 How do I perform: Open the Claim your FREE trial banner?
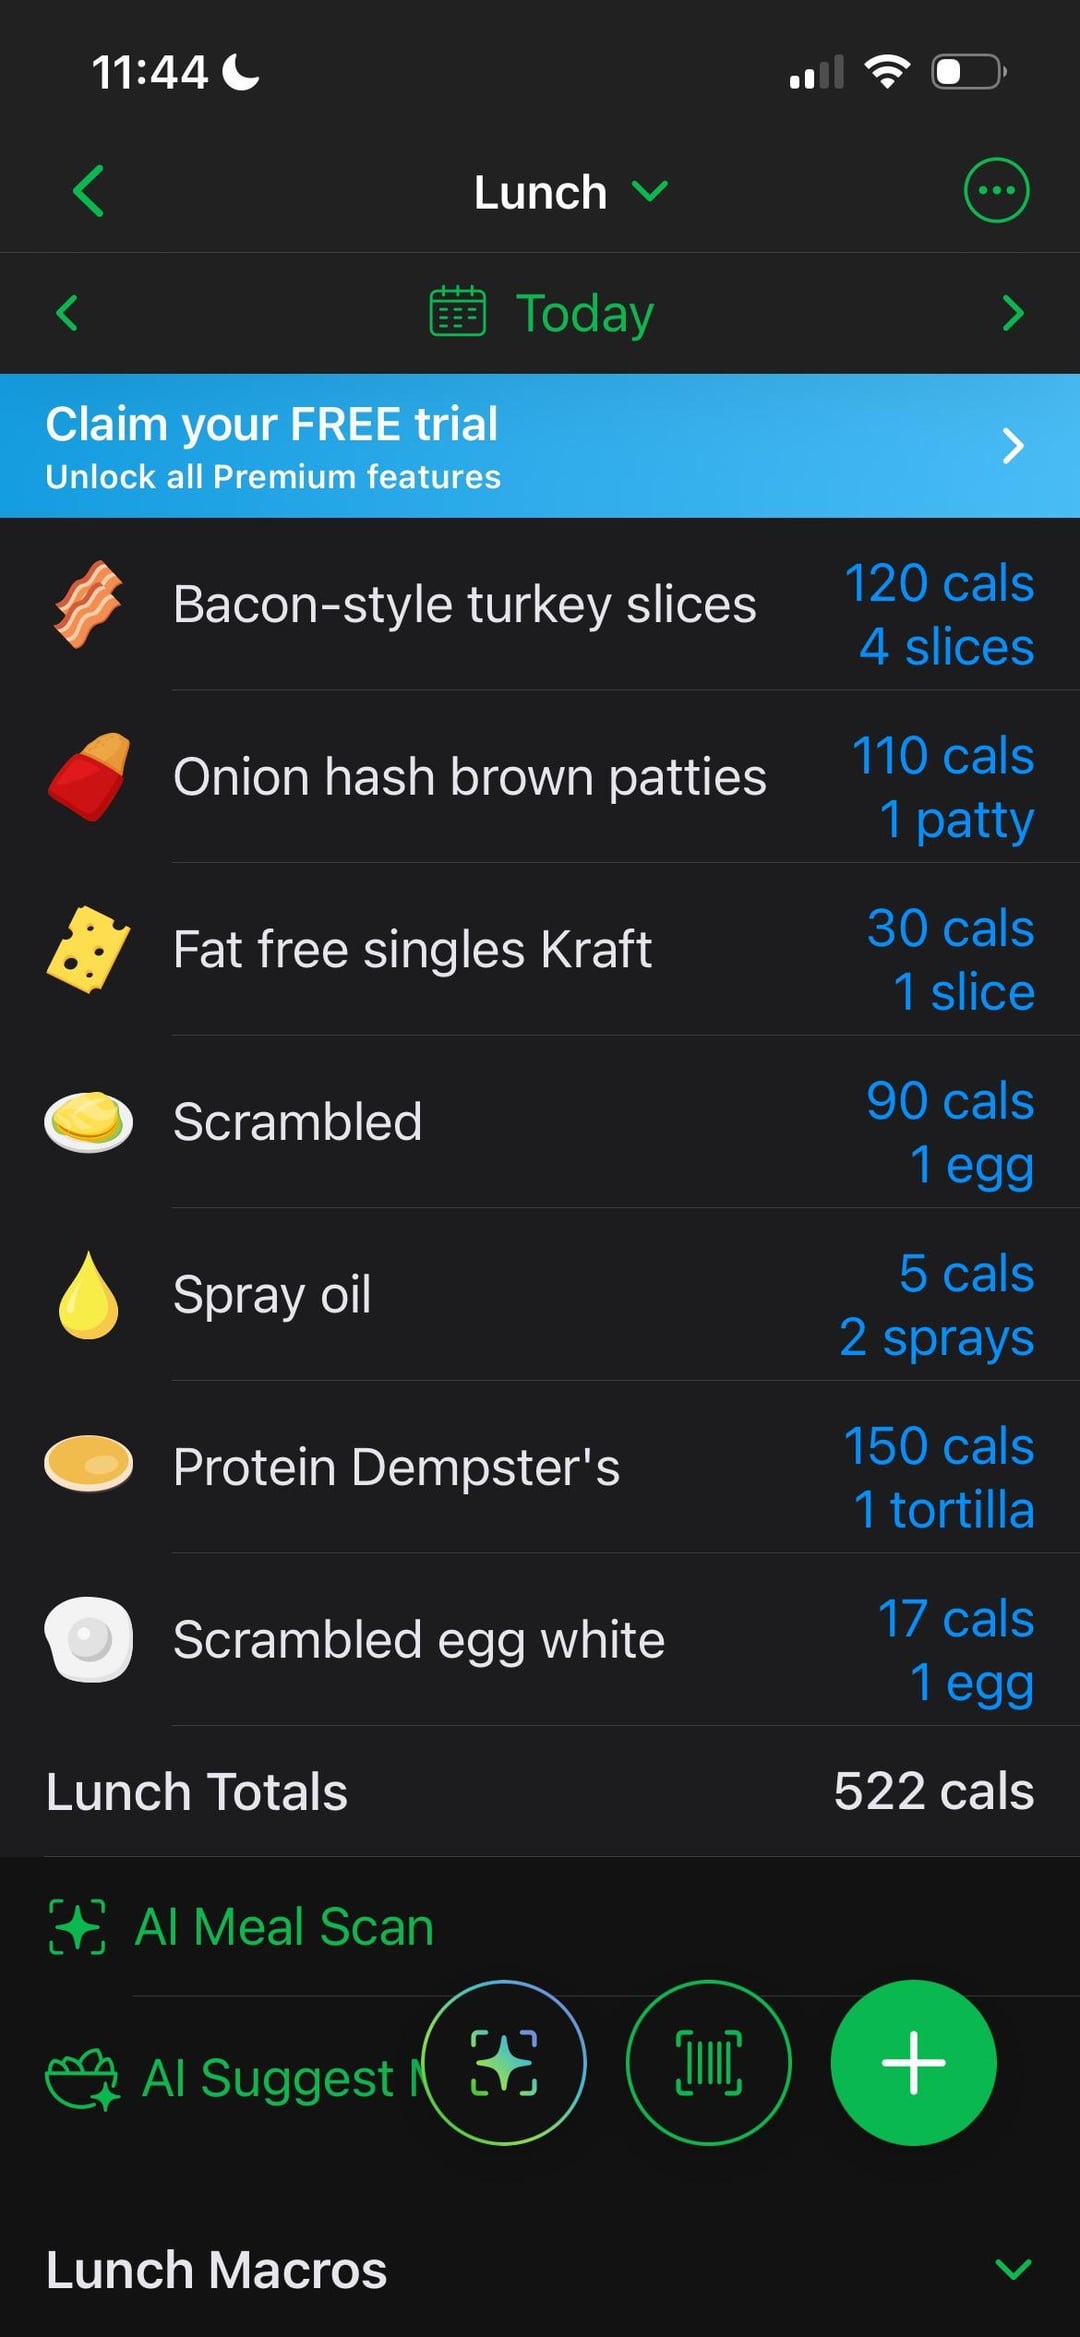pyautogui.click(x=540, y=446)
